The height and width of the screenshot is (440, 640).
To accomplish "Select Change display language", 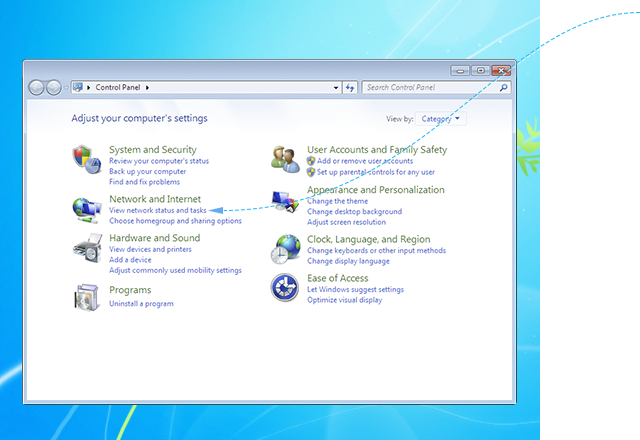I will coord(348,261).
